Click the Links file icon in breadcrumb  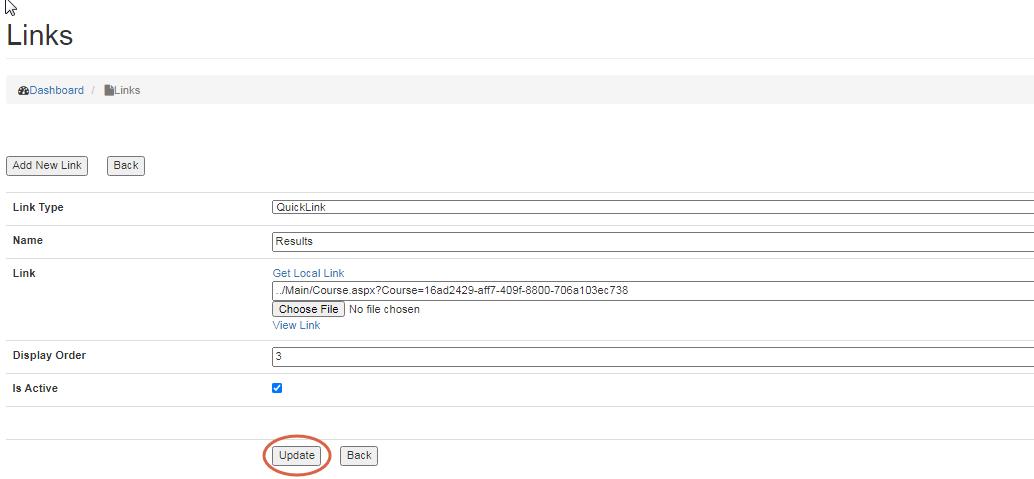[109, 90]
